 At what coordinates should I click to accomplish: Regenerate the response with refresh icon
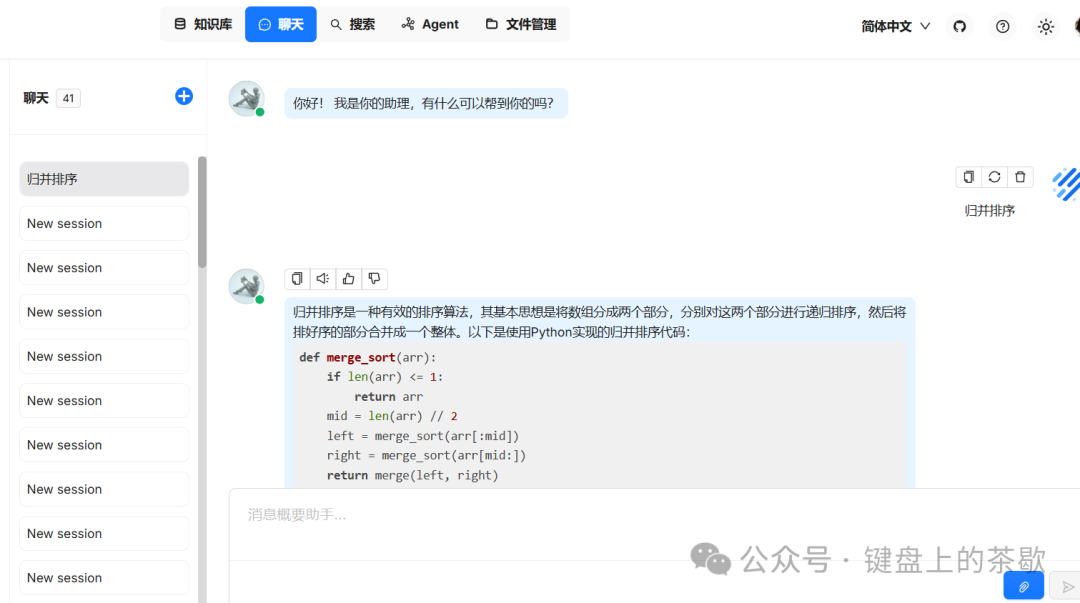(x=994, y=177)
